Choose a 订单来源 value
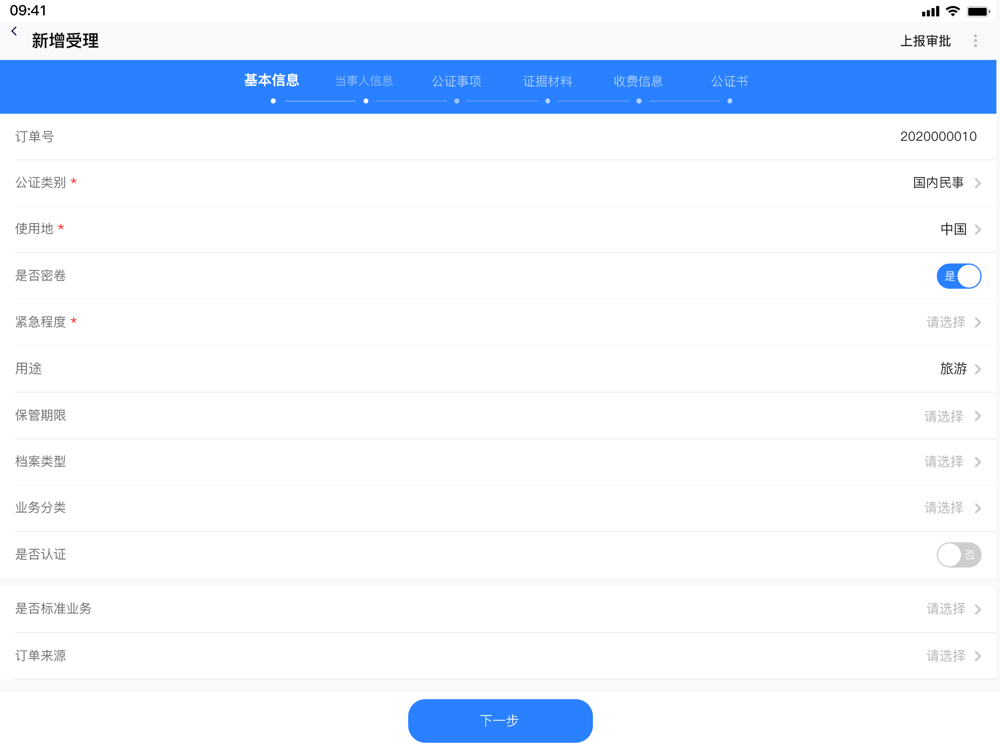This screenshot has width=1000, height=750. (498, 656)
